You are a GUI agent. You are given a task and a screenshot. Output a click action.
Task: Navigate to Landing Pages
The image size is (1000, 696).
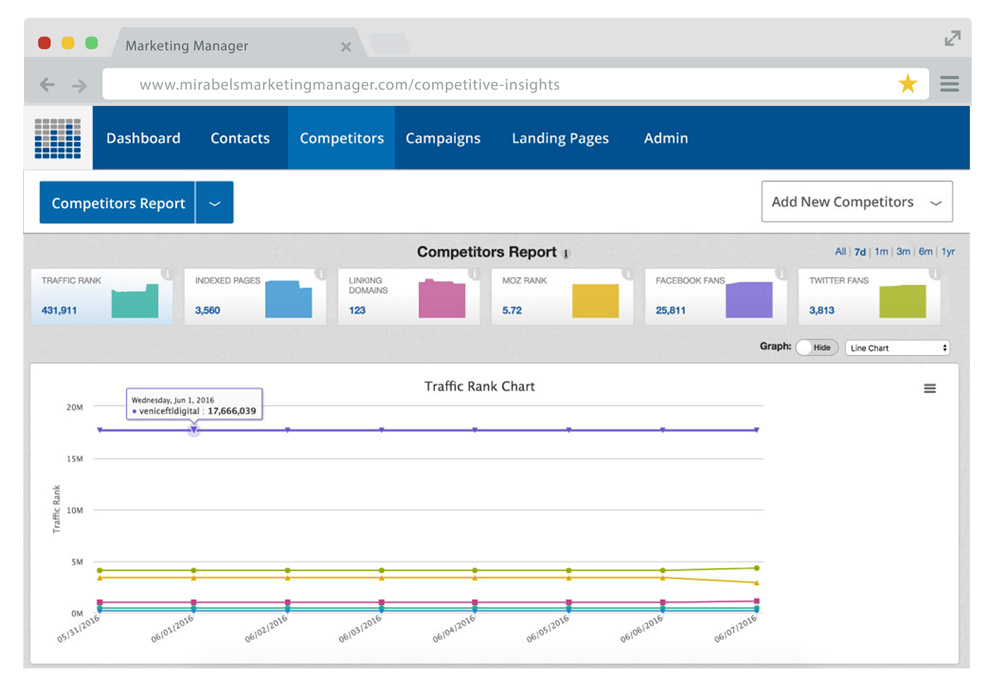(x=561, y=138)
